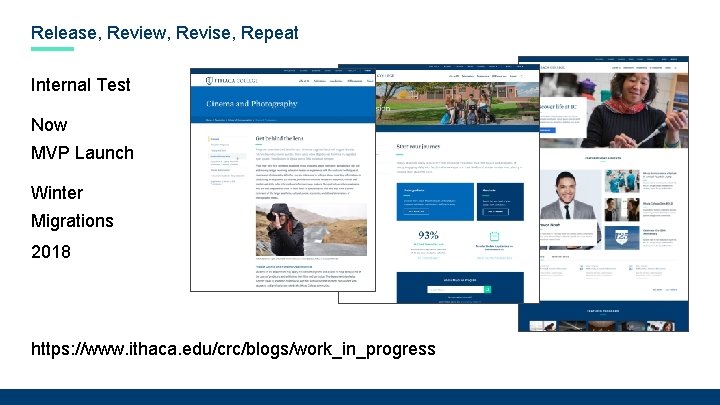Click the woman with pipette hero photo

point(614,110)
